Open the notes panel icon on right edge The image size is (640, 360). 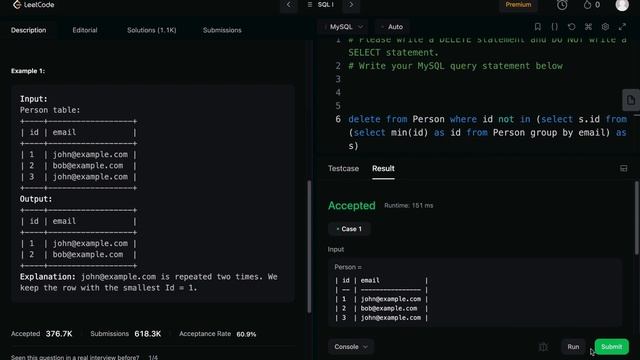[631, 100]
